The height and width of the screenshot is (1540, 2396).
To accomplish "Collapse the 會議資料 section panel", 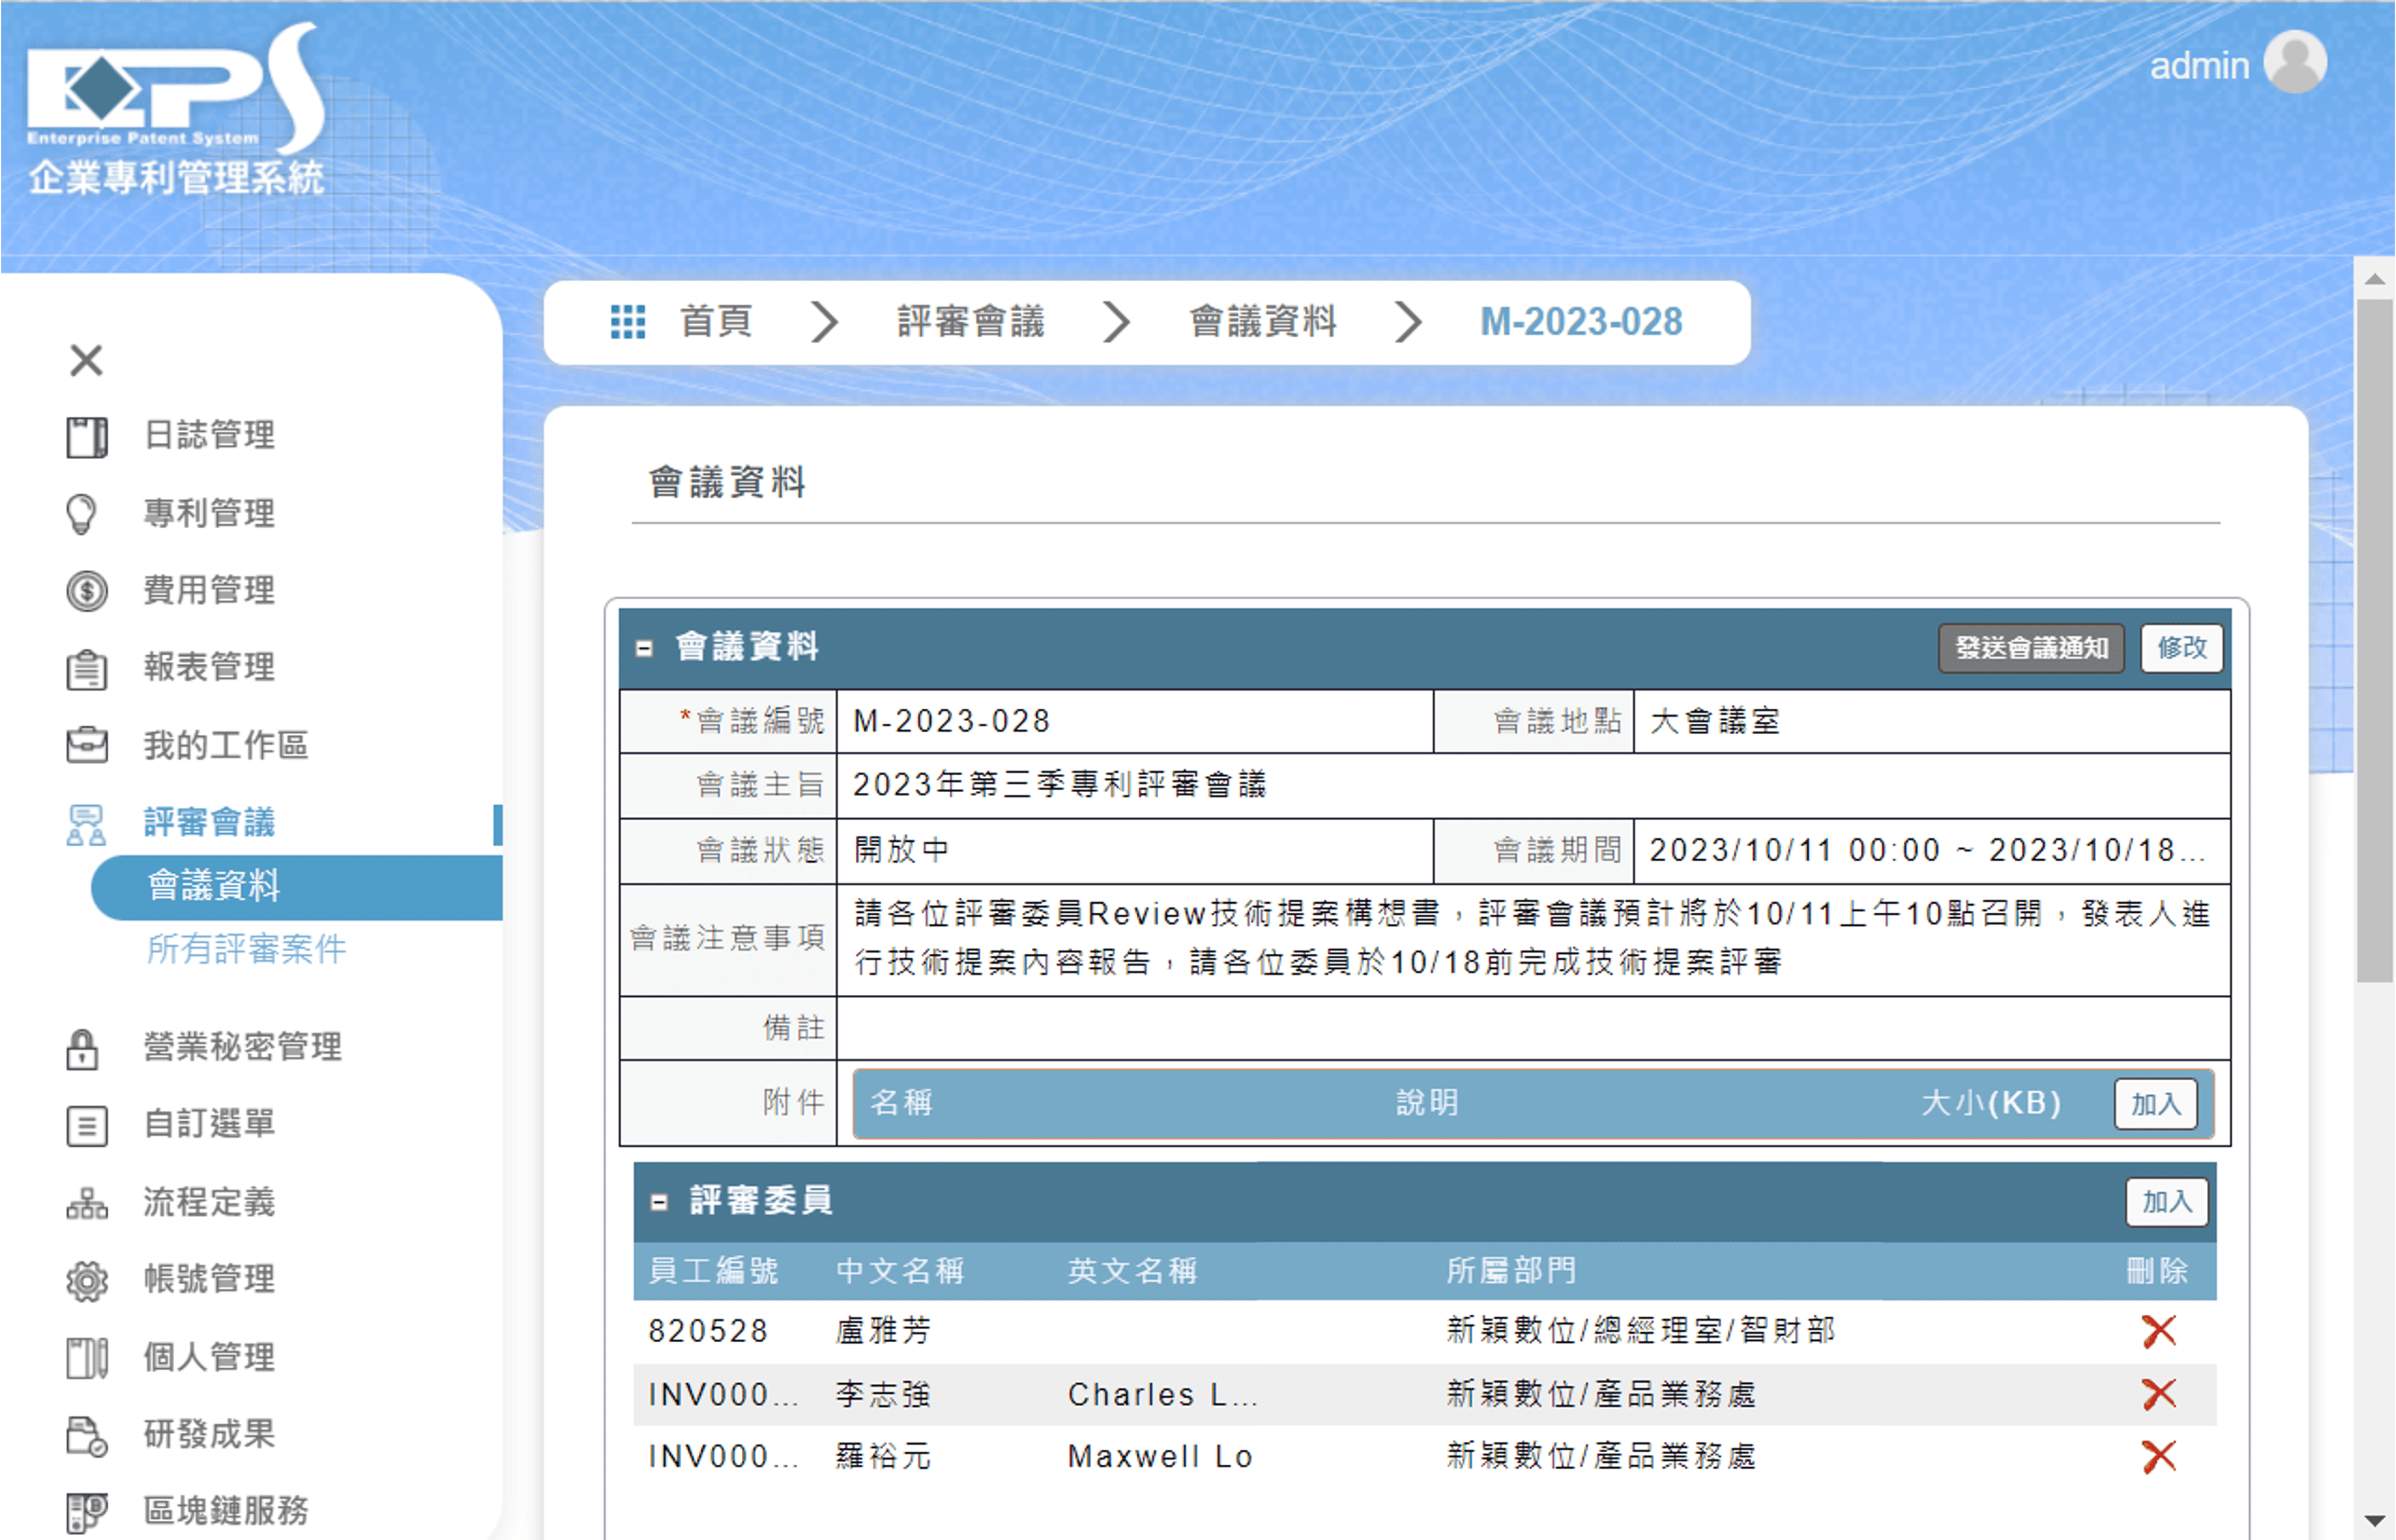I will [x=645, y=648].
